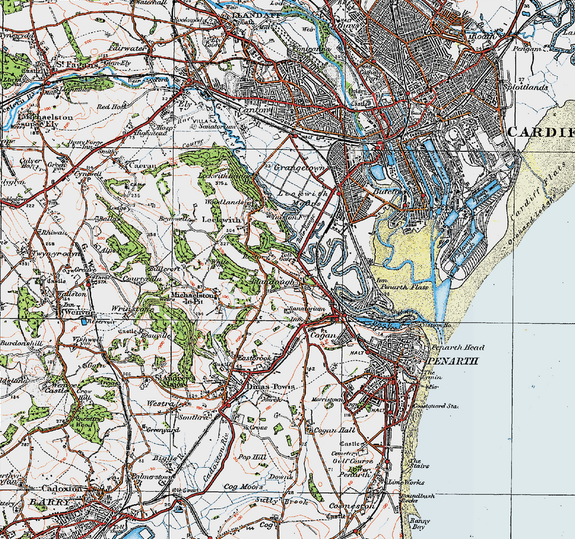Select the Cardiff Flats coastal label

(535, 190)
